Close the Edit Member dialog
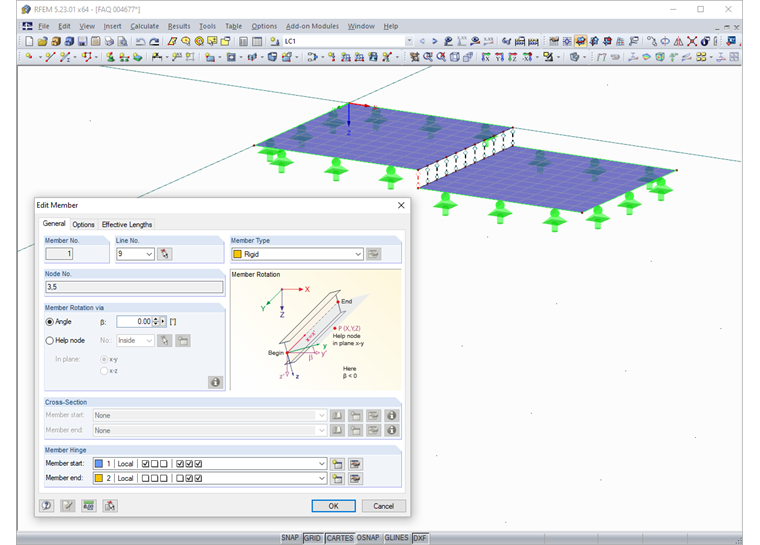Viewport: 760px width, 545px height. click(401, 206)
